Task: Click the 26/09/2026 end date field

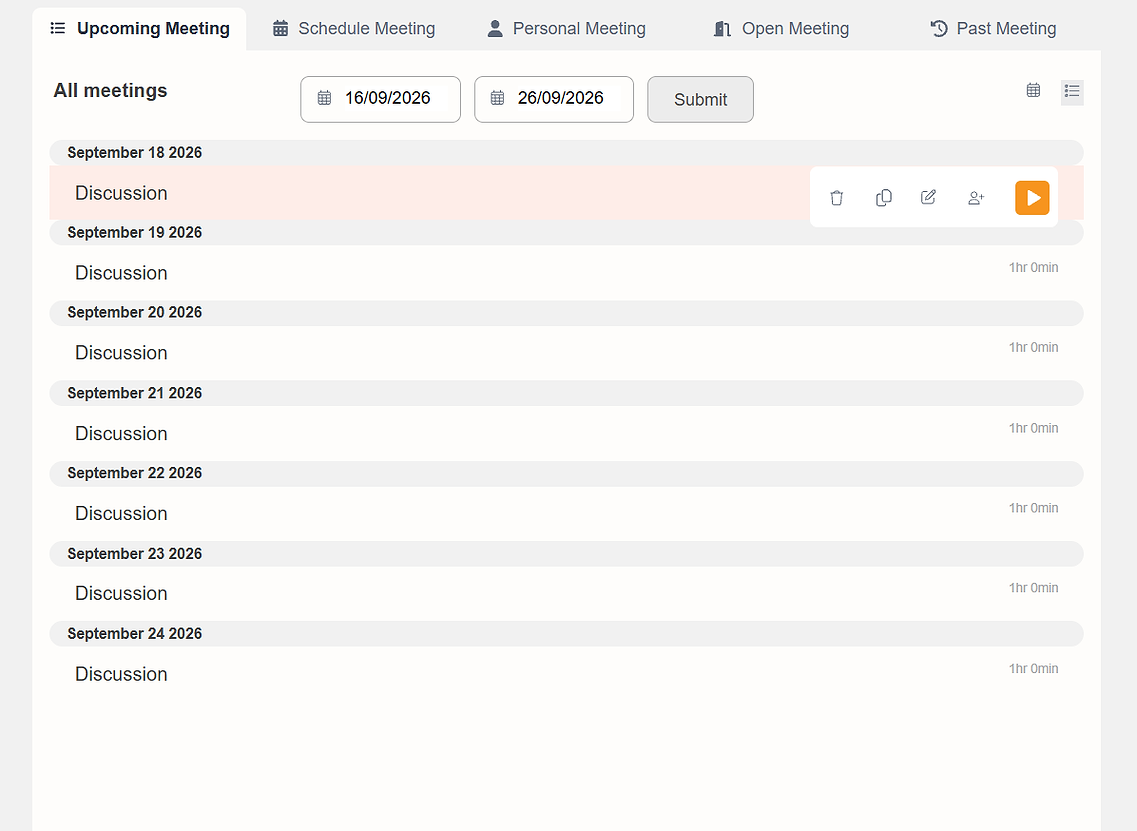Action: 554,99
